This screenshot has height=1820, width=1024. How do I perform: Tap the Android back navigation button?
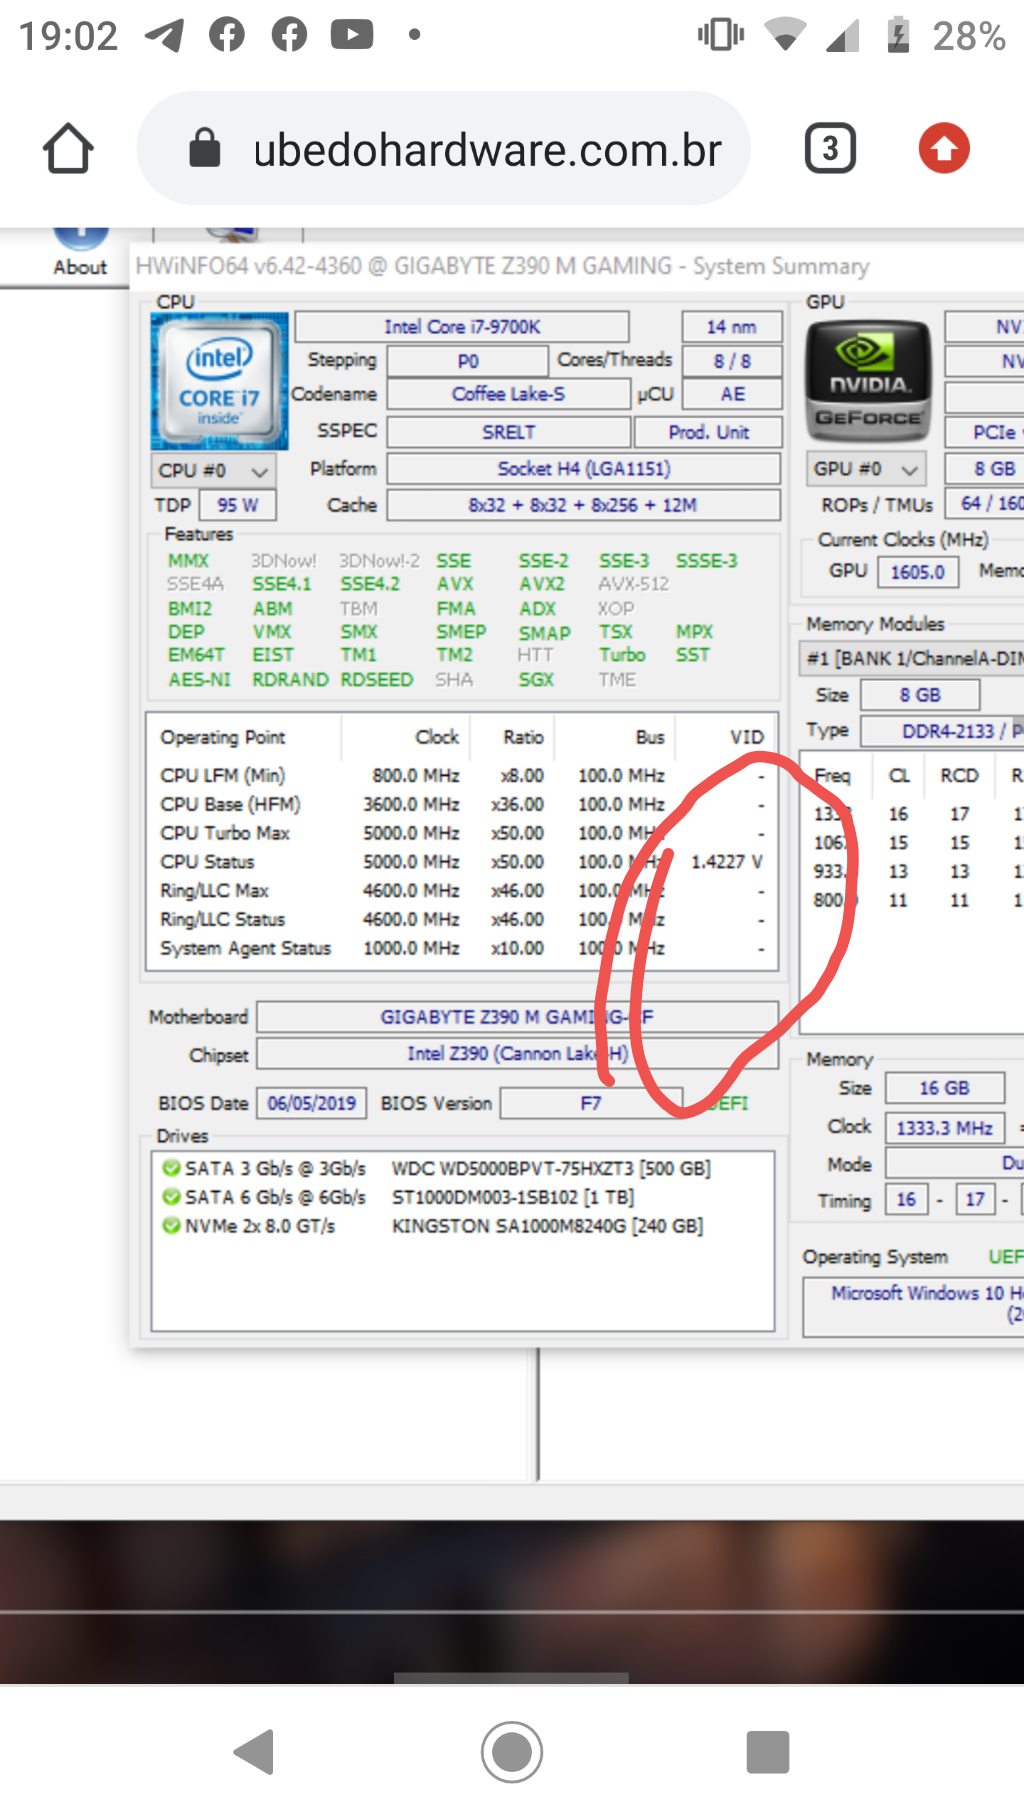(254, 1751)
